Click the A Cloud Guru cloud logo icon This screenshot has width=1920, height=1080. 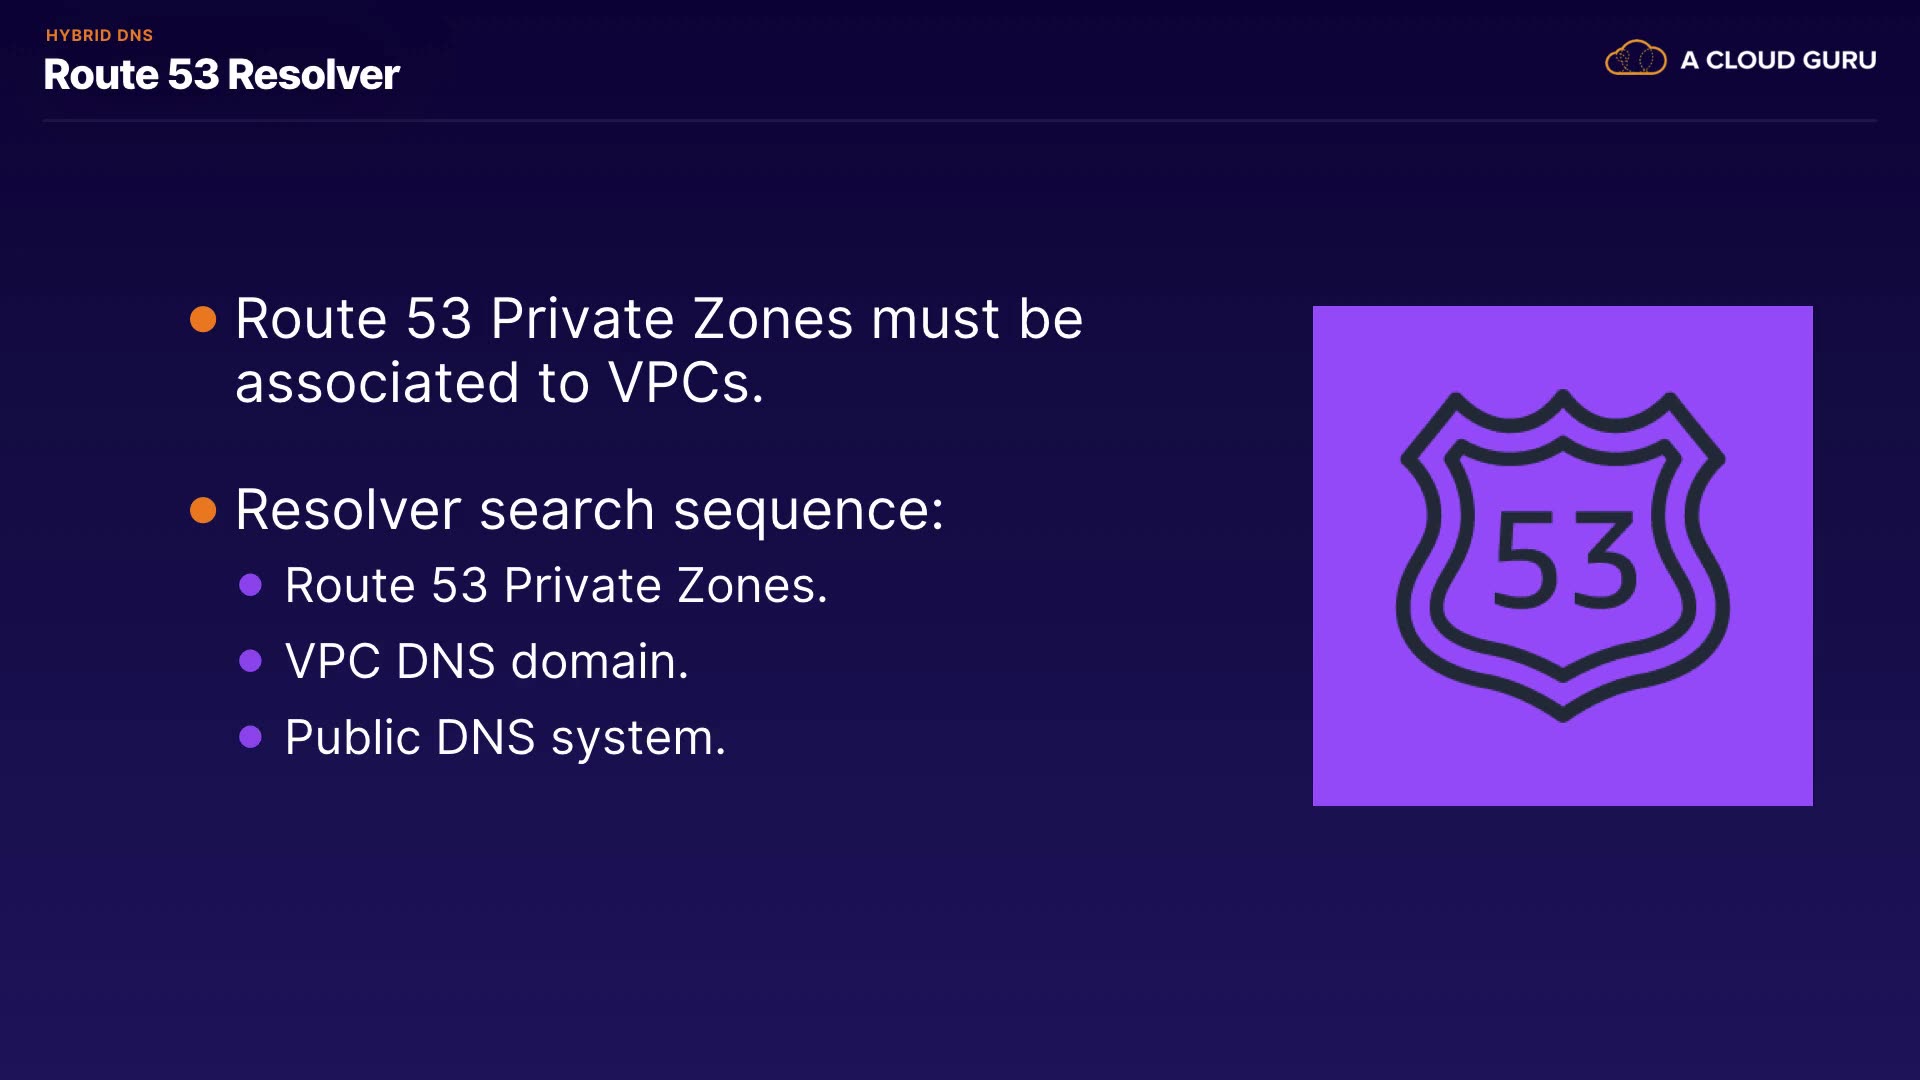point(1635,59)
